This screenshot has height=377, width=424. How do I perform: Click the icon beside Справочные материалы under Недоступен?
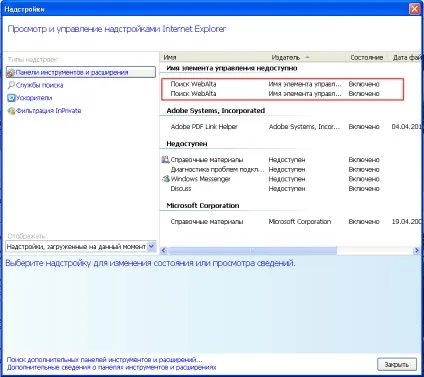click(x=165, y=160)
